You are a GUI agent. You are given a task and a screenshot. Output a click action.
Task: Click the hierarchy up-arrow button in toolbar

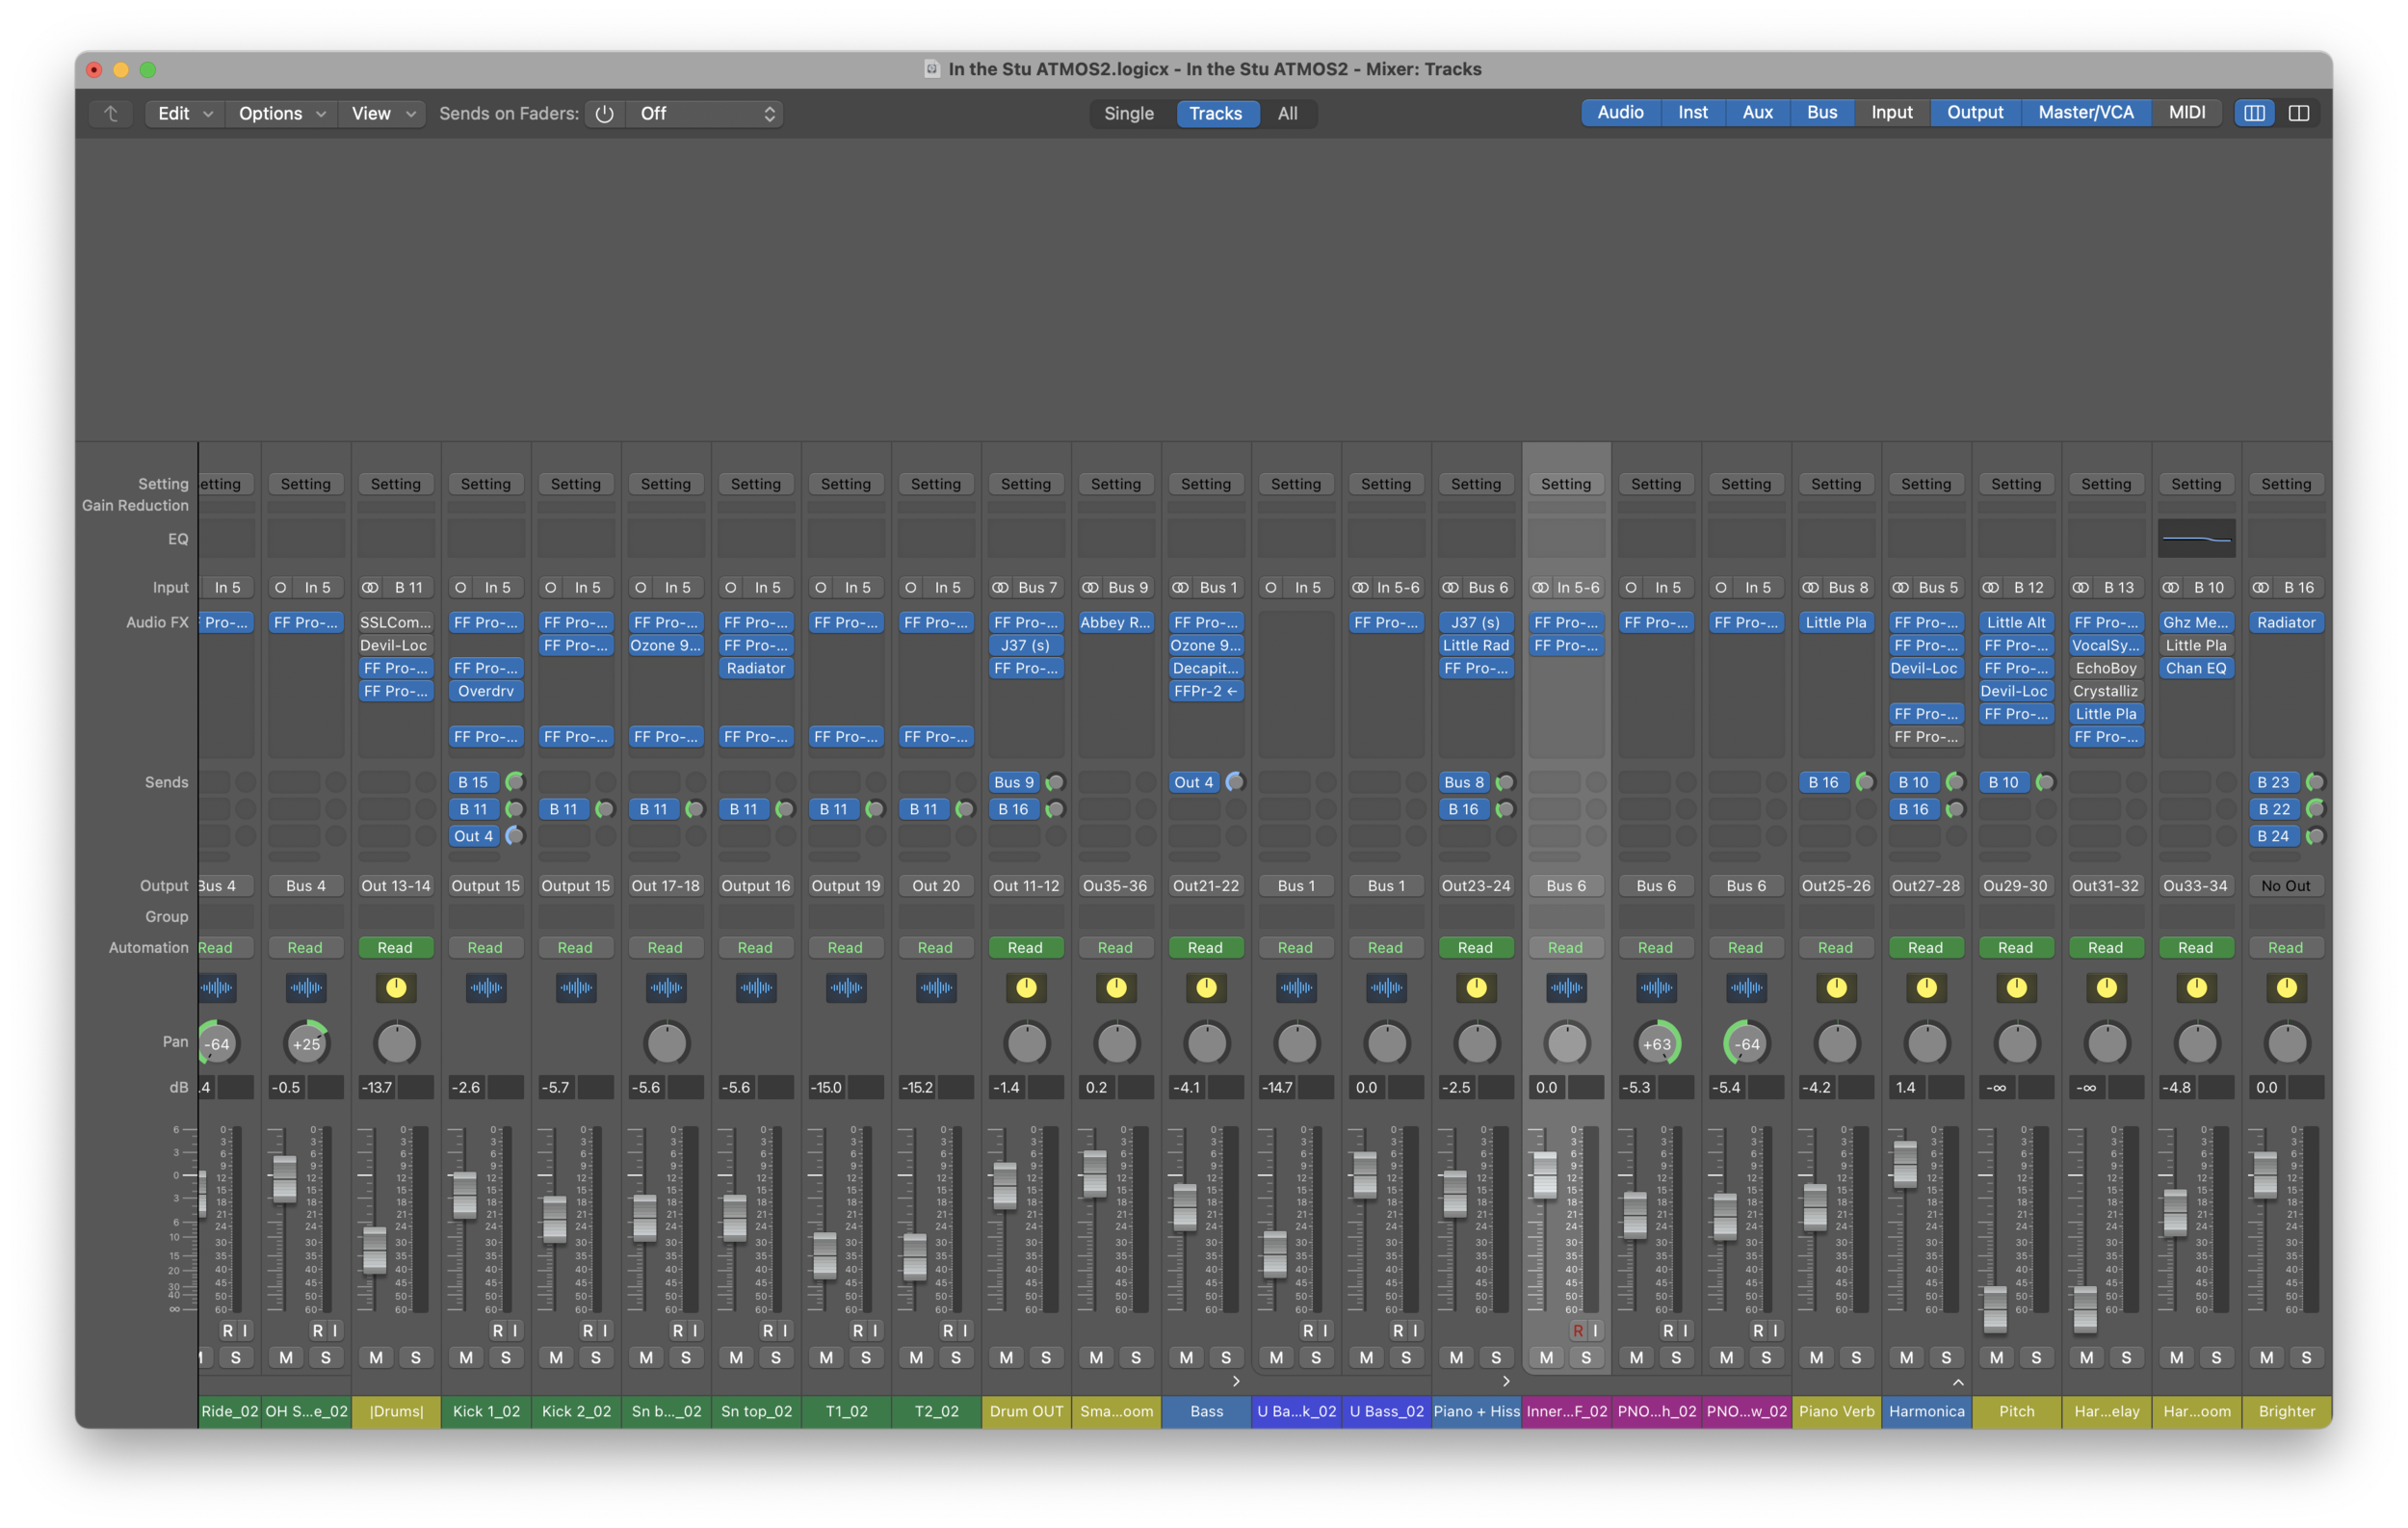pyautogui.click(x=111, y=114)
